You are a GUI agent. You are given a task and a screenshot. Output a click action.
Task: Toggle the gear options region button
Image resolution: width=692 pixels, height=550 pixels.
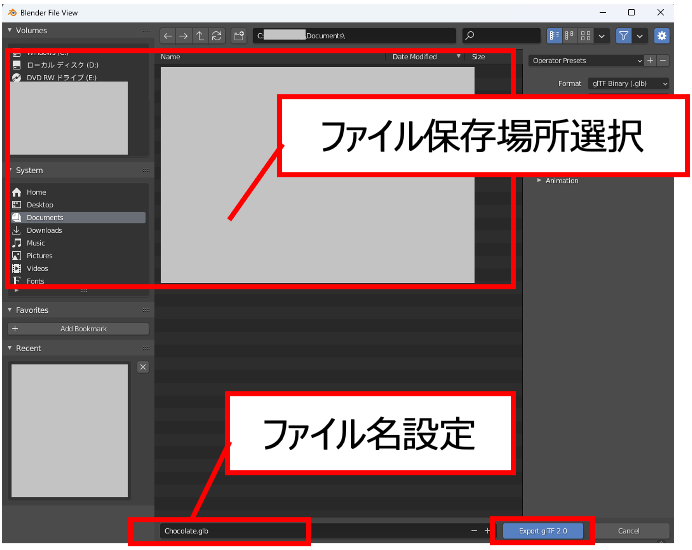coord(661,36)
